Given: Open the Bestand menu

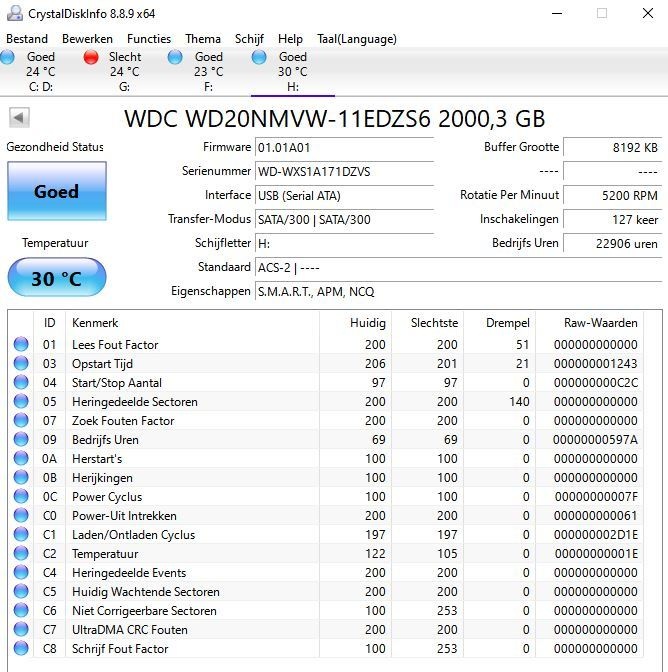Looking at the screenshot, I should pyautogui.click(x=27, y=39).
